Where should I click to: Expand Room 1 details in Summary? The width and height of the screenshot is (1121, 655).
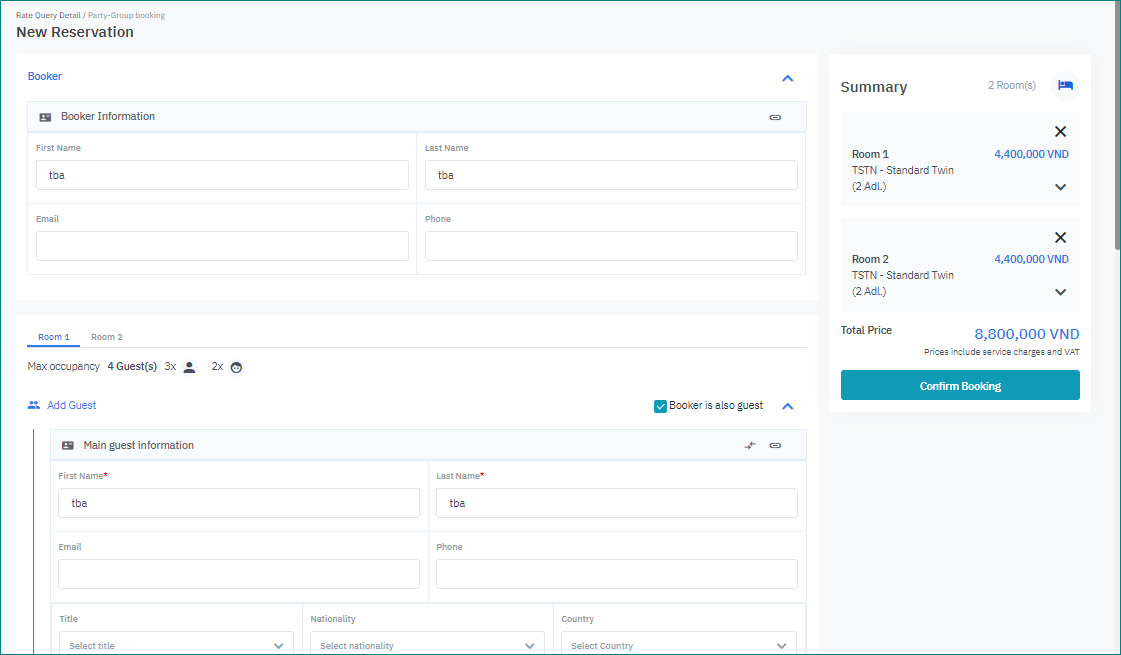pyautogui.click(x=1060, y=187)
